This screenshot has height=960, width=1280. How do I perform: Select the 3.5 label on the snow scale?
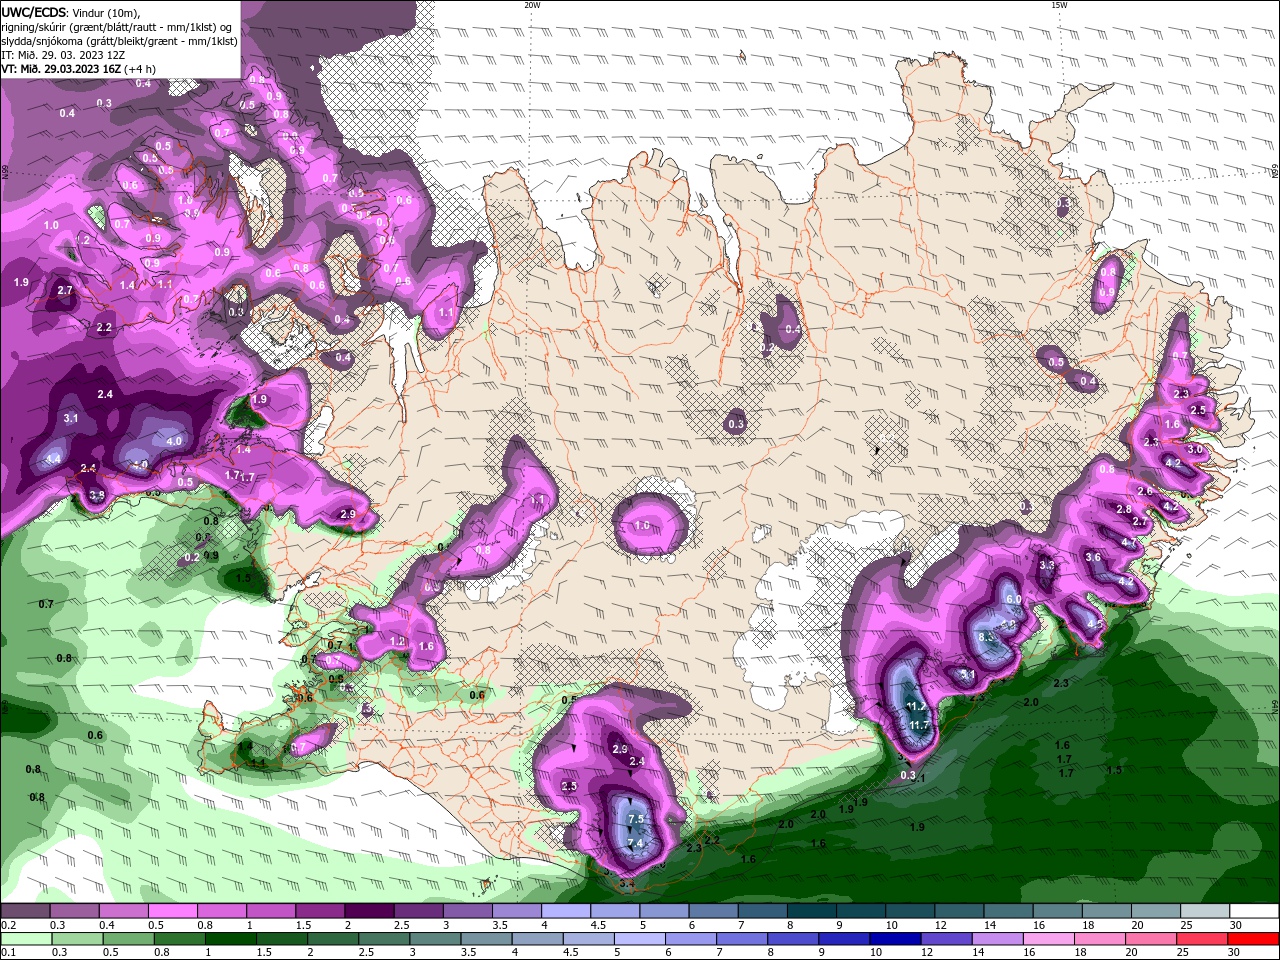tap(499, 925)
